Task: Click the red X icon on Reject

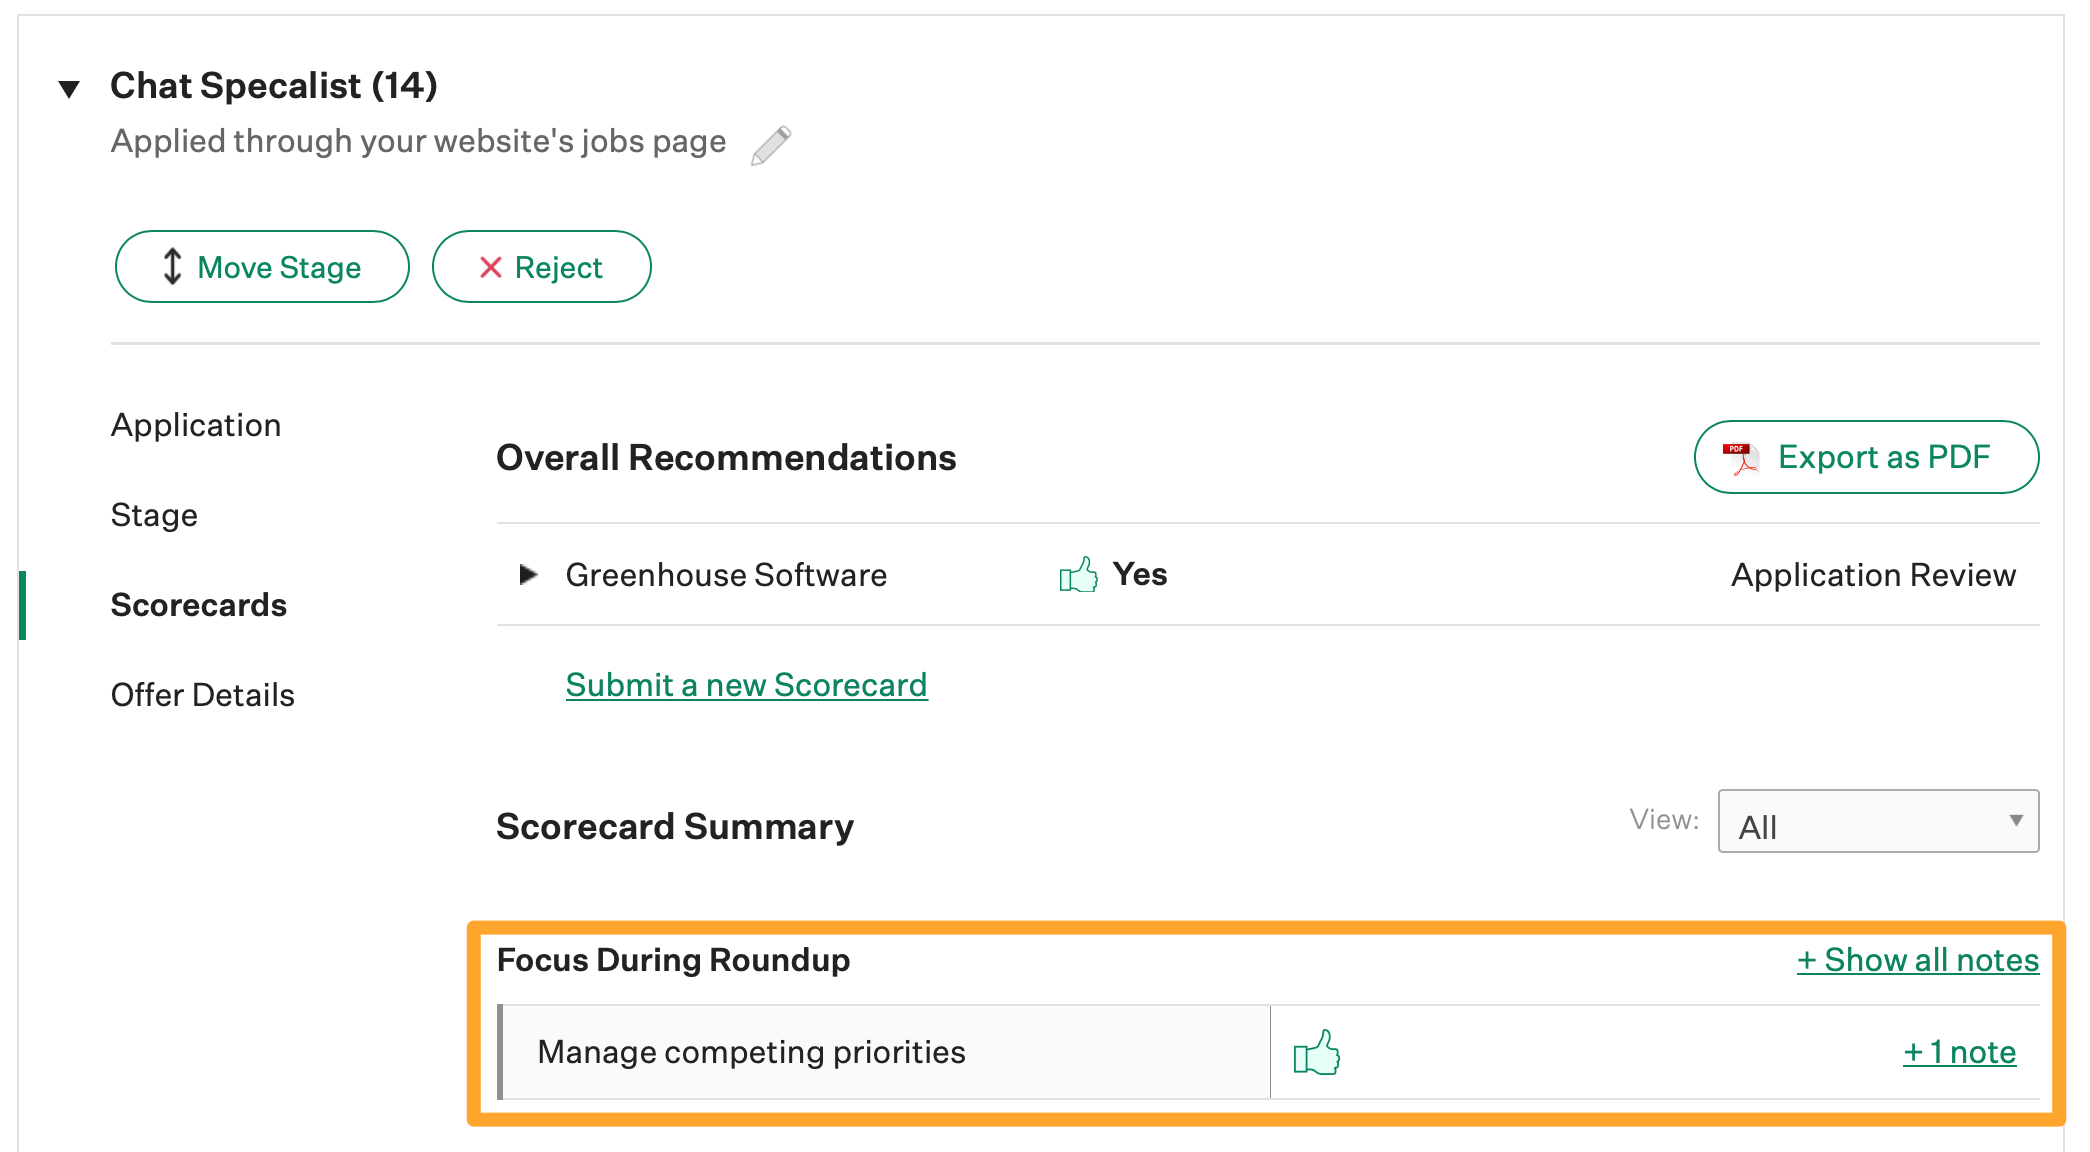Action: tap(490, 267)
